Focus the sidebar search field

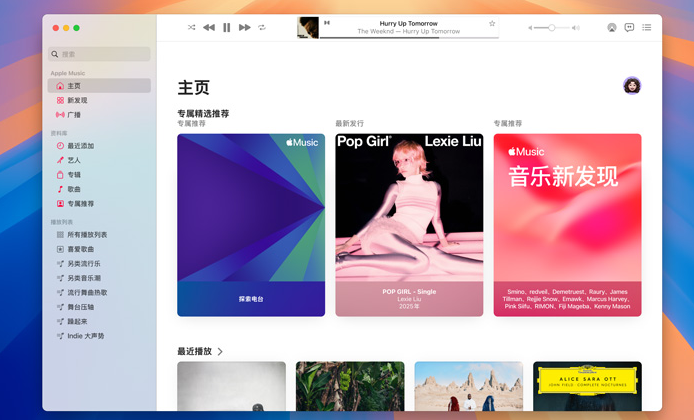pos(99,54)
